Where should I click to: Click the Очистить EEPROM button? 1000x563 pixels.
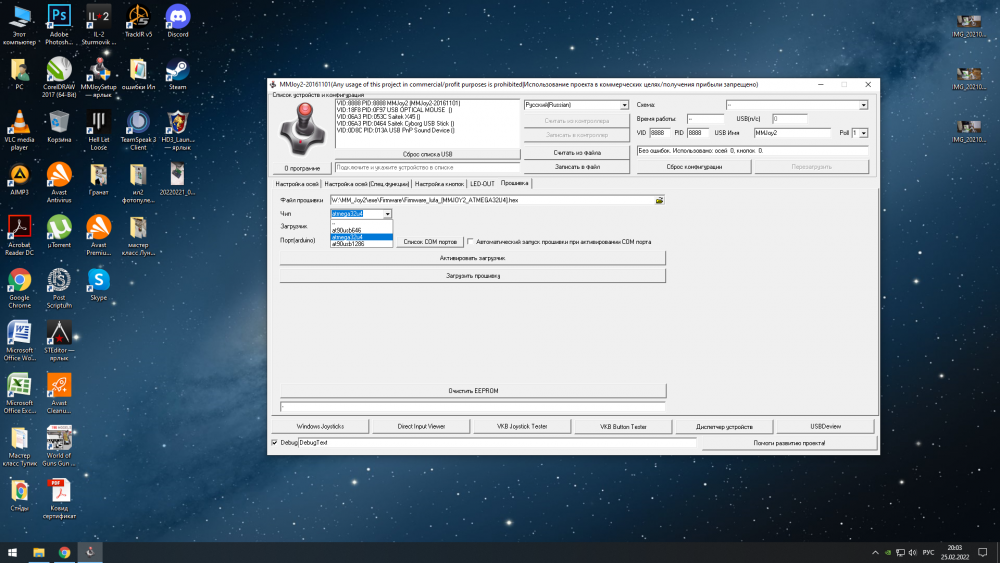[473, 390]
